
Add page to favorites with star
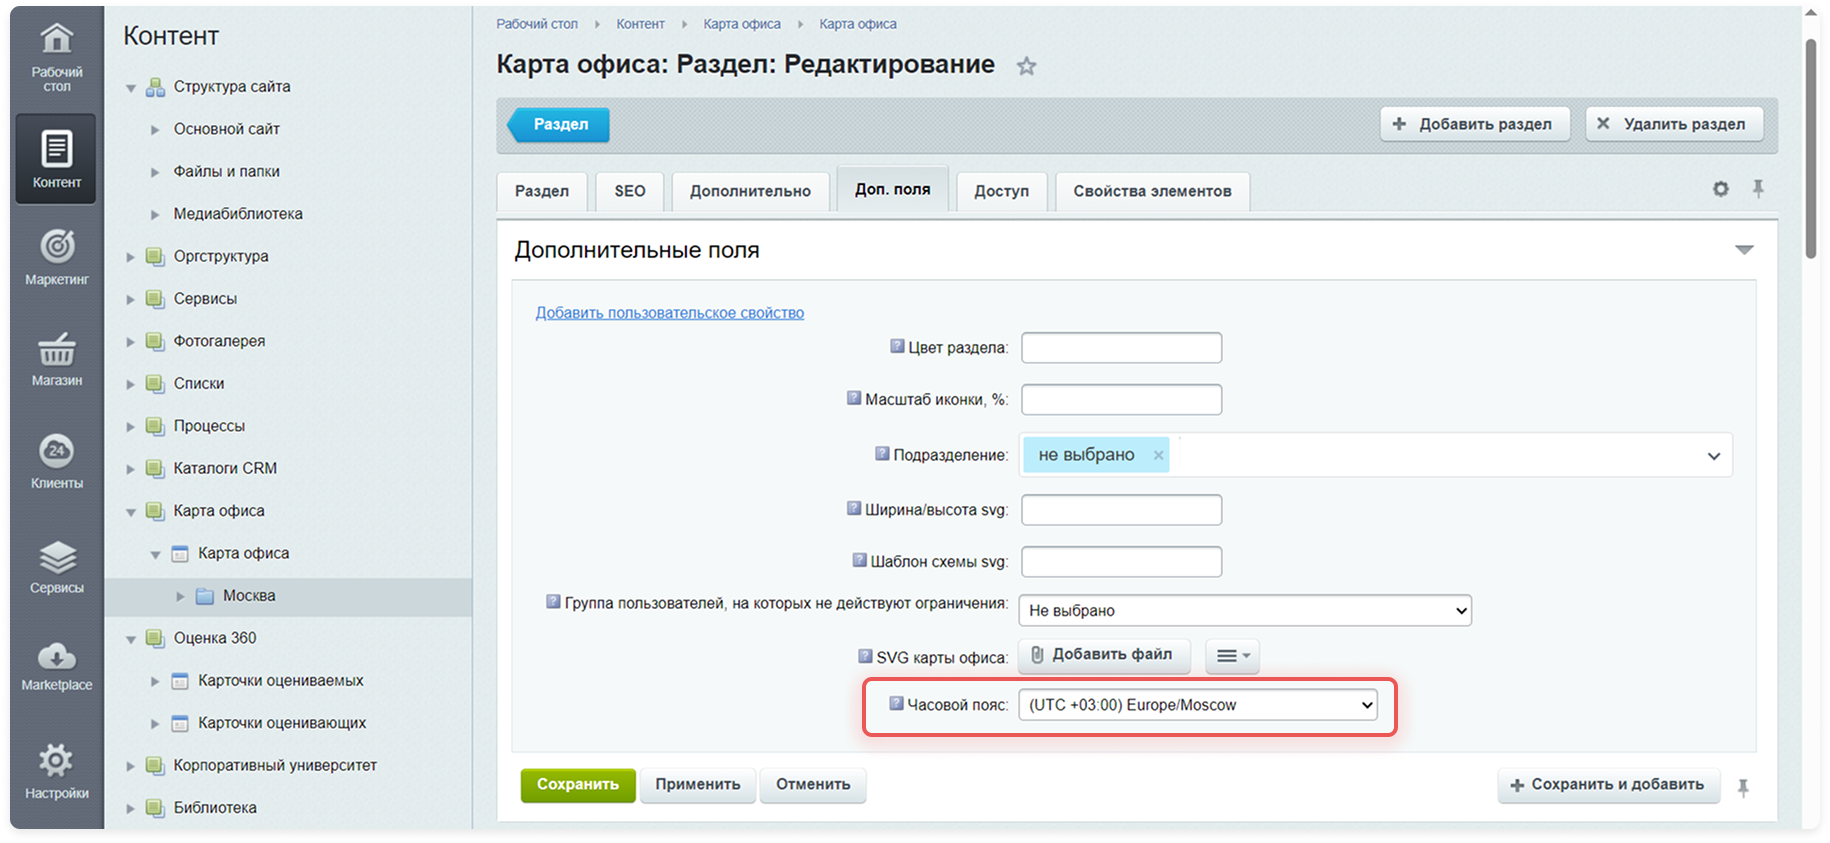coord(1026,67)
